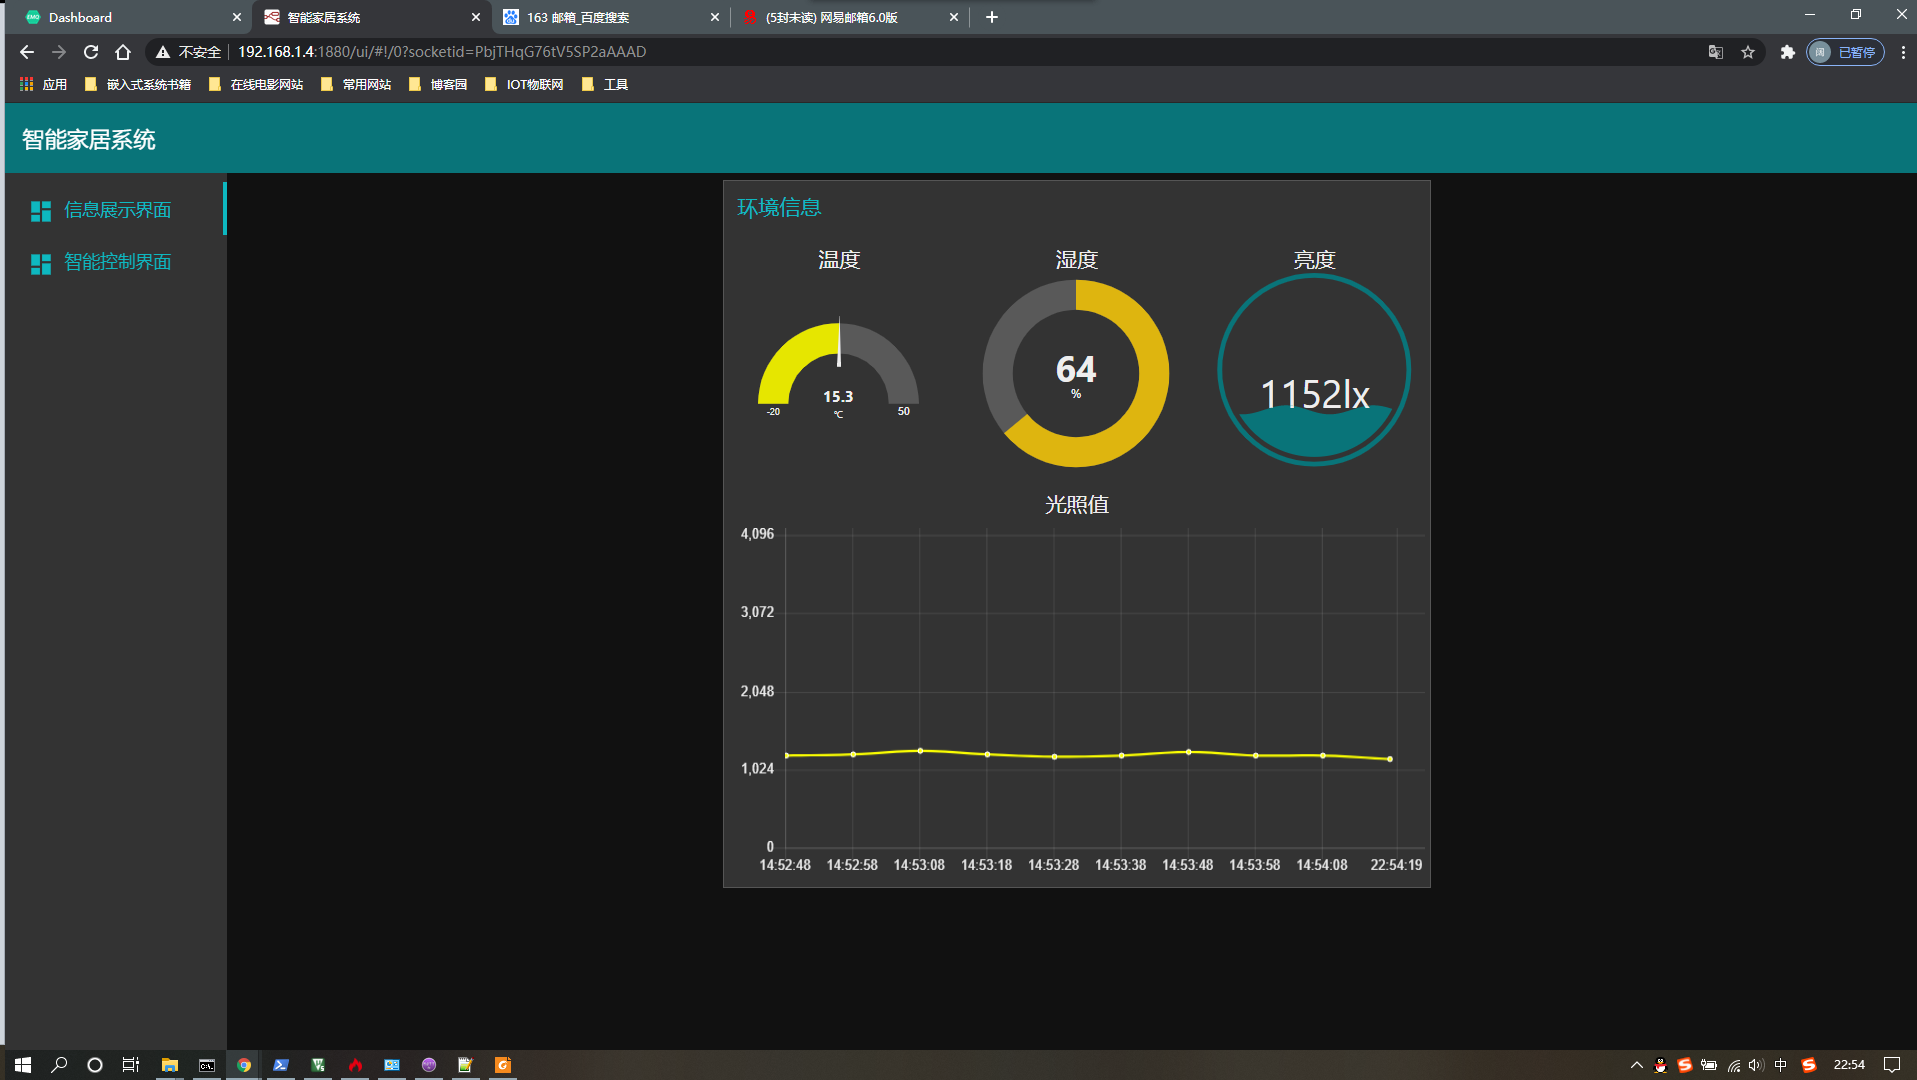Open the orange G taskbar app

pyautogui.click(x=503, y=1065)
